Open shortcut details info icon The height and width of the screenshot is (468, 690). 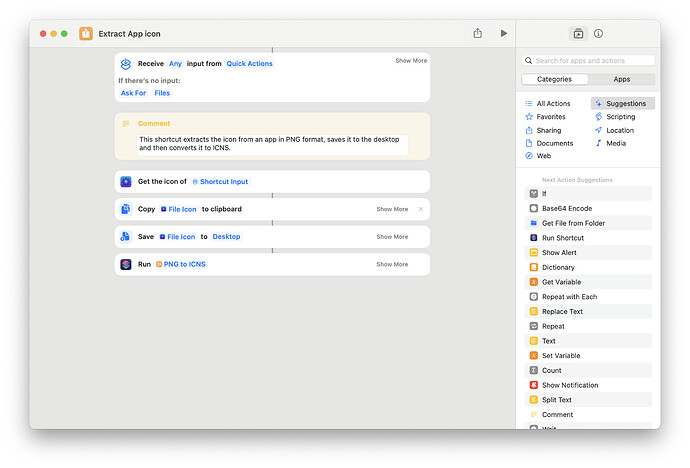(598, 33)
